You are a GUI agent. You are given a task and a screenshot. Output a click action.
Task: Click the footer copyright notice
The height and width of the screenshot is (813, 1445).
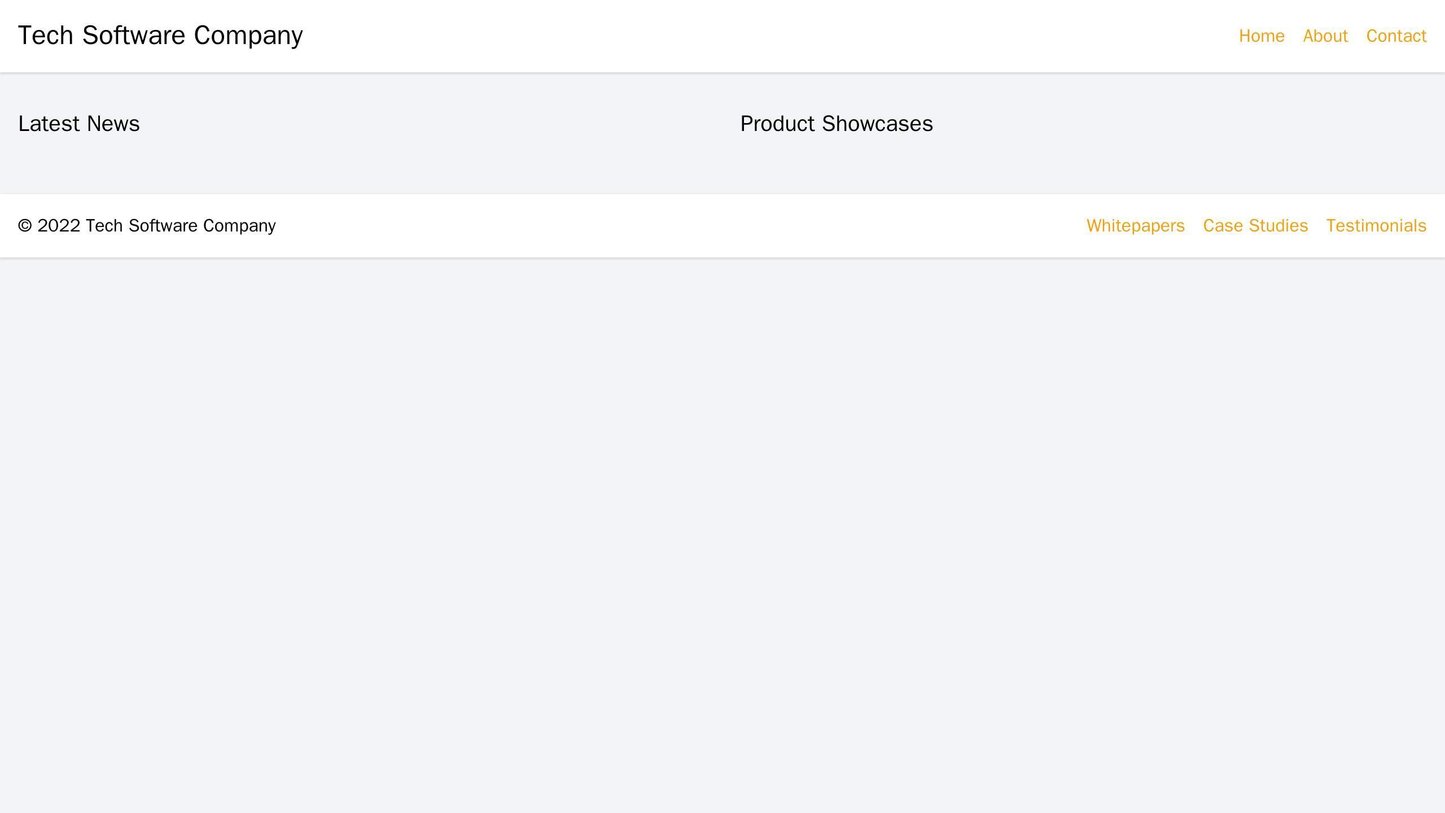pyautogui.click(x=147, y=226)
